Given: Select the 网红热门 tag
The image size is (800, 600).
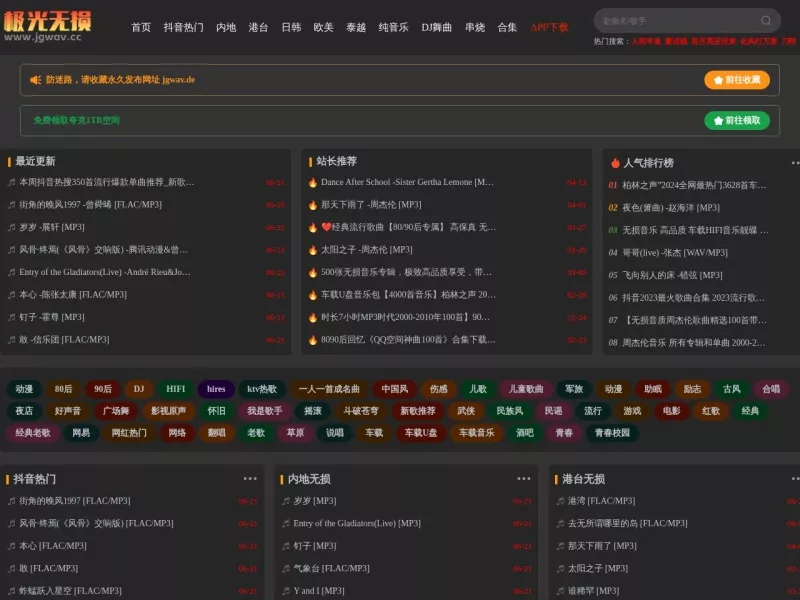Looking at the screenshot, I should (x=129, y=433).
